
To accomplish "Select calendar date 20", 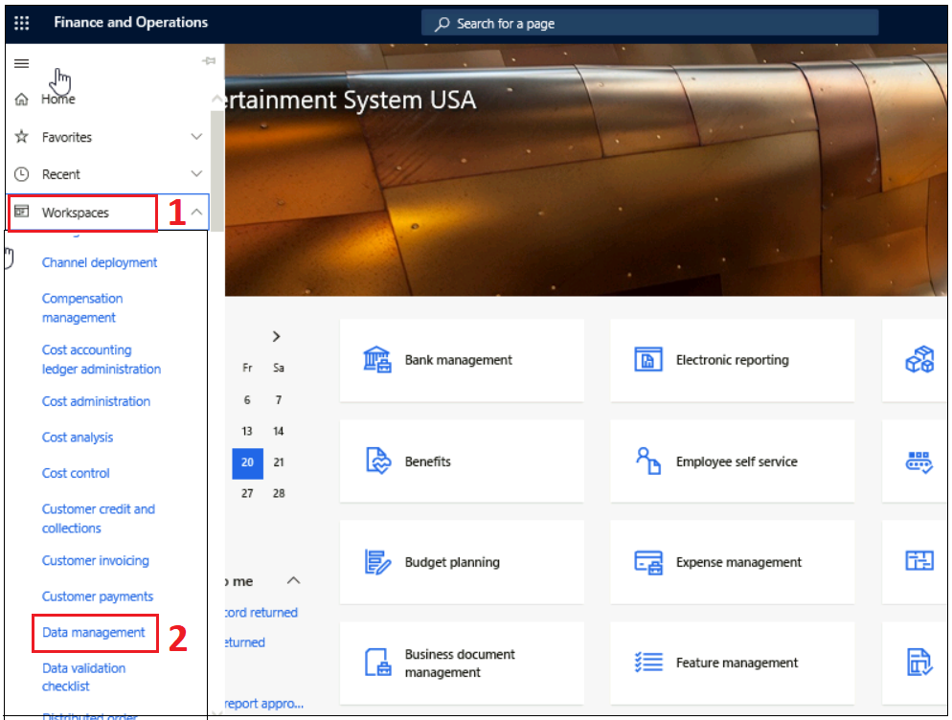I will coord(247,462).
